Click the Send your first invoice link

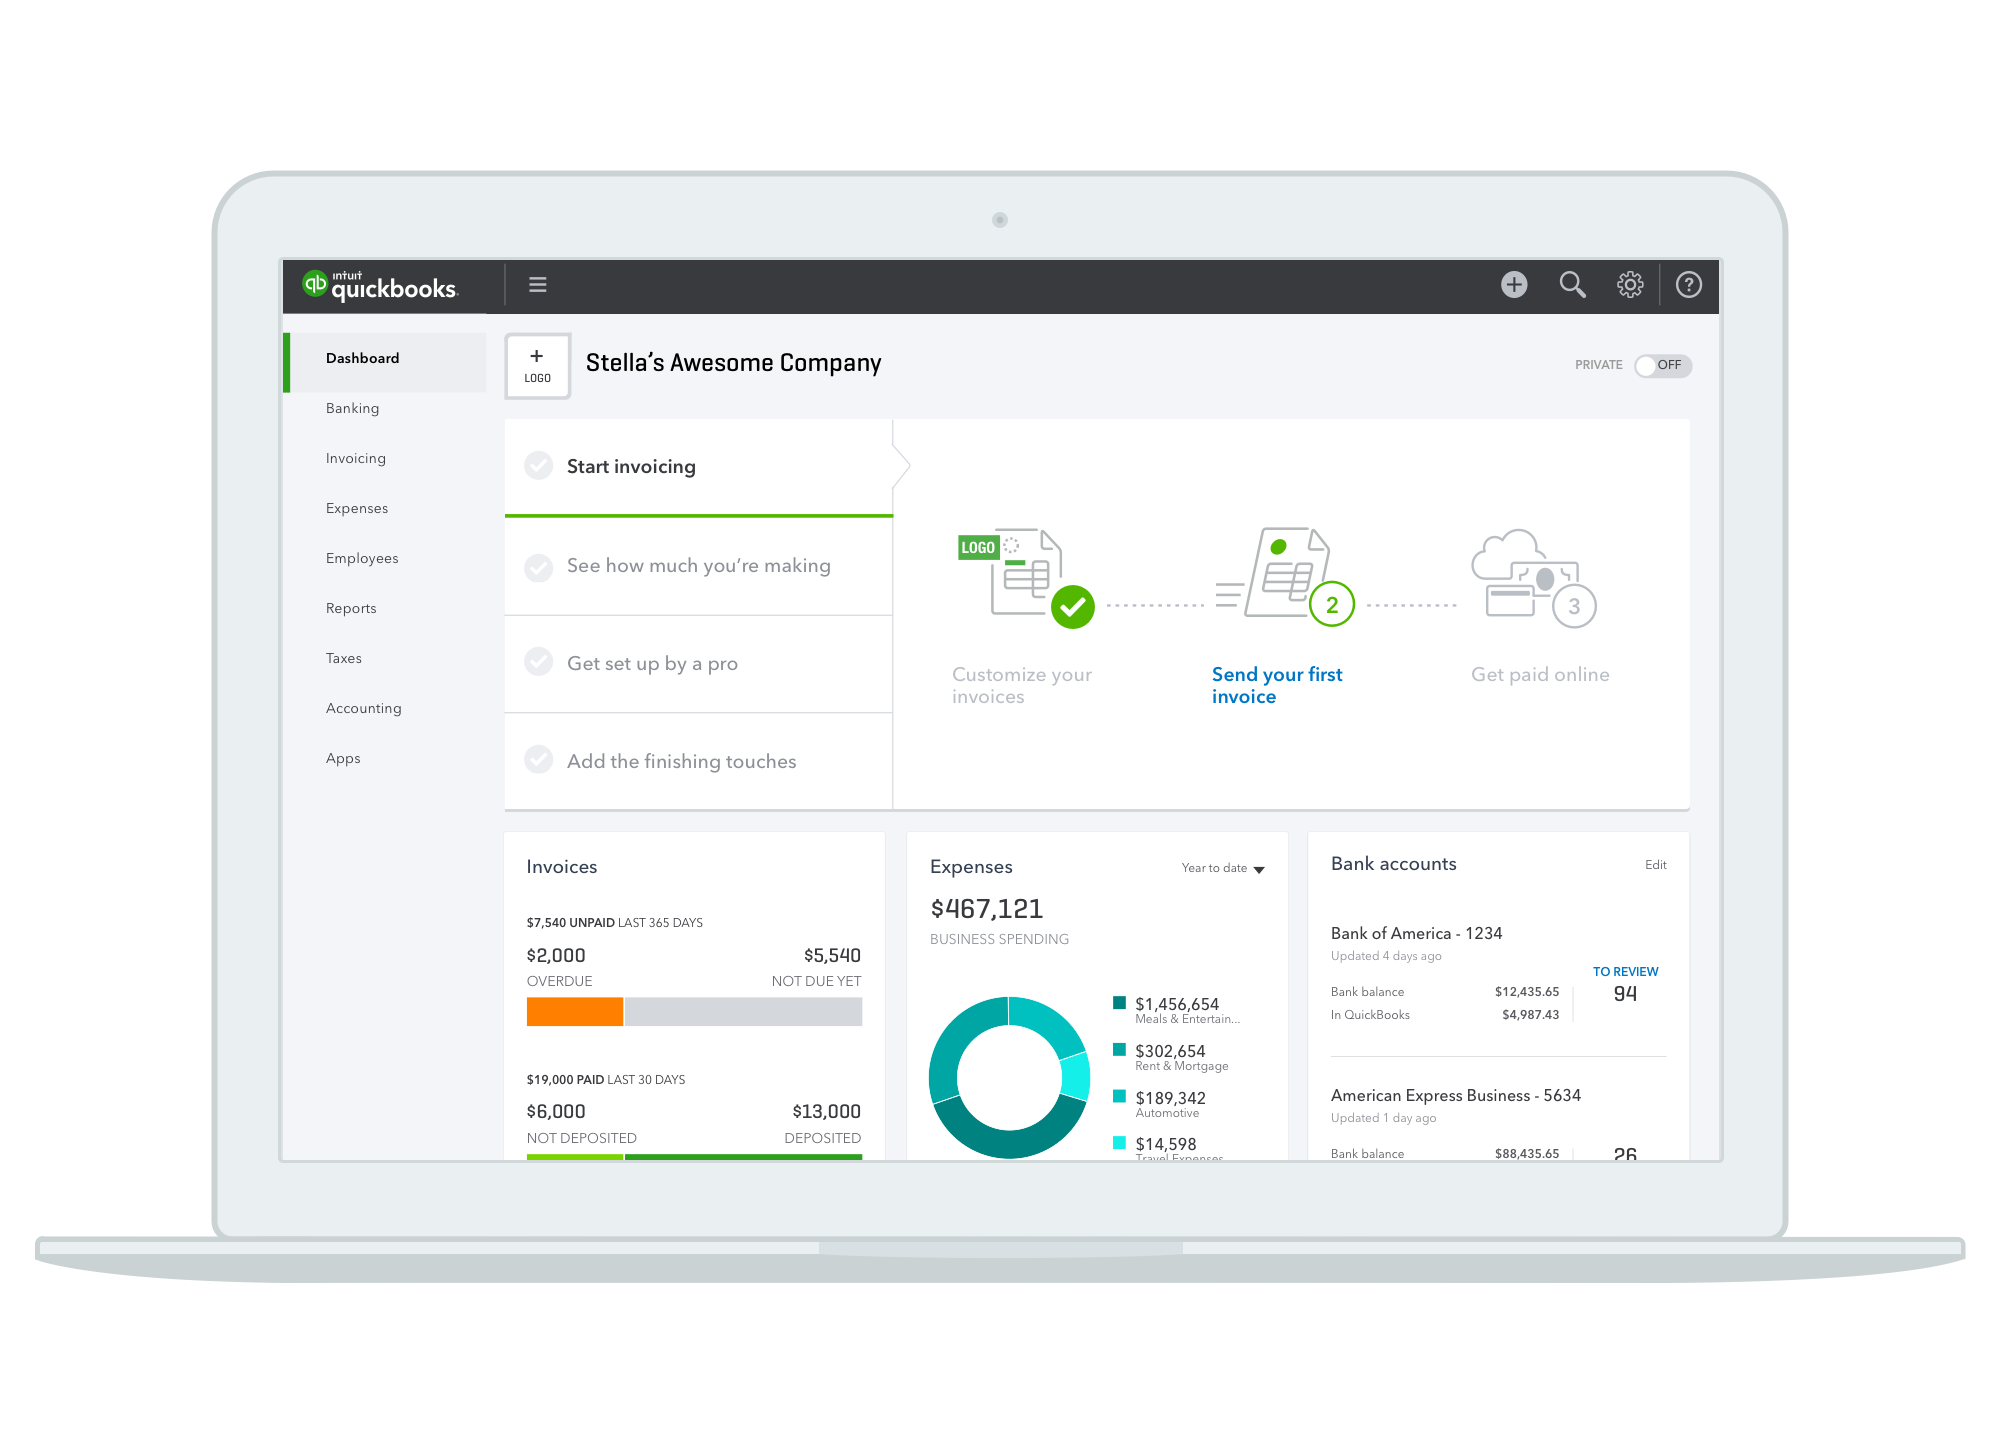[x=1277, y=685]
